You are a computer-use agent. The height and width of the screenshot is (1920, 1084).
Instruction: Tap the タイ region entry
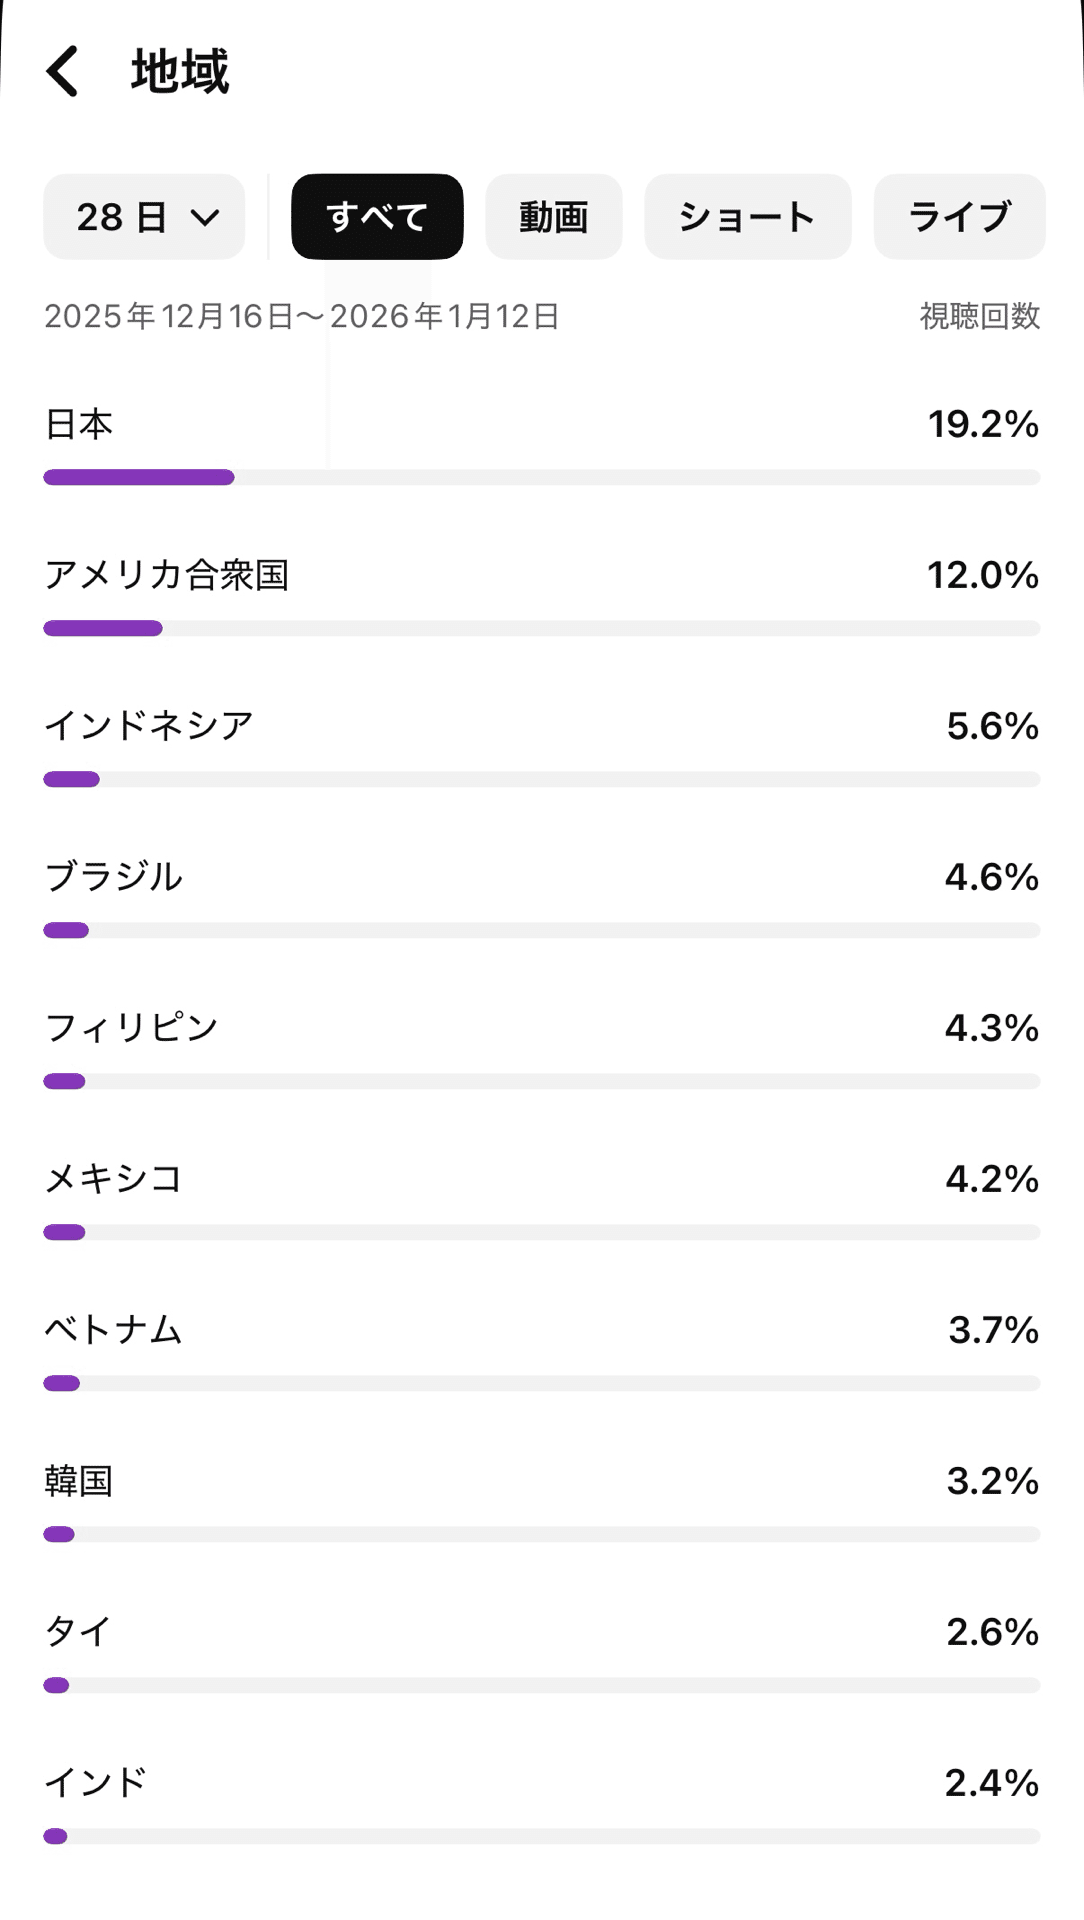pos(542,1653)
